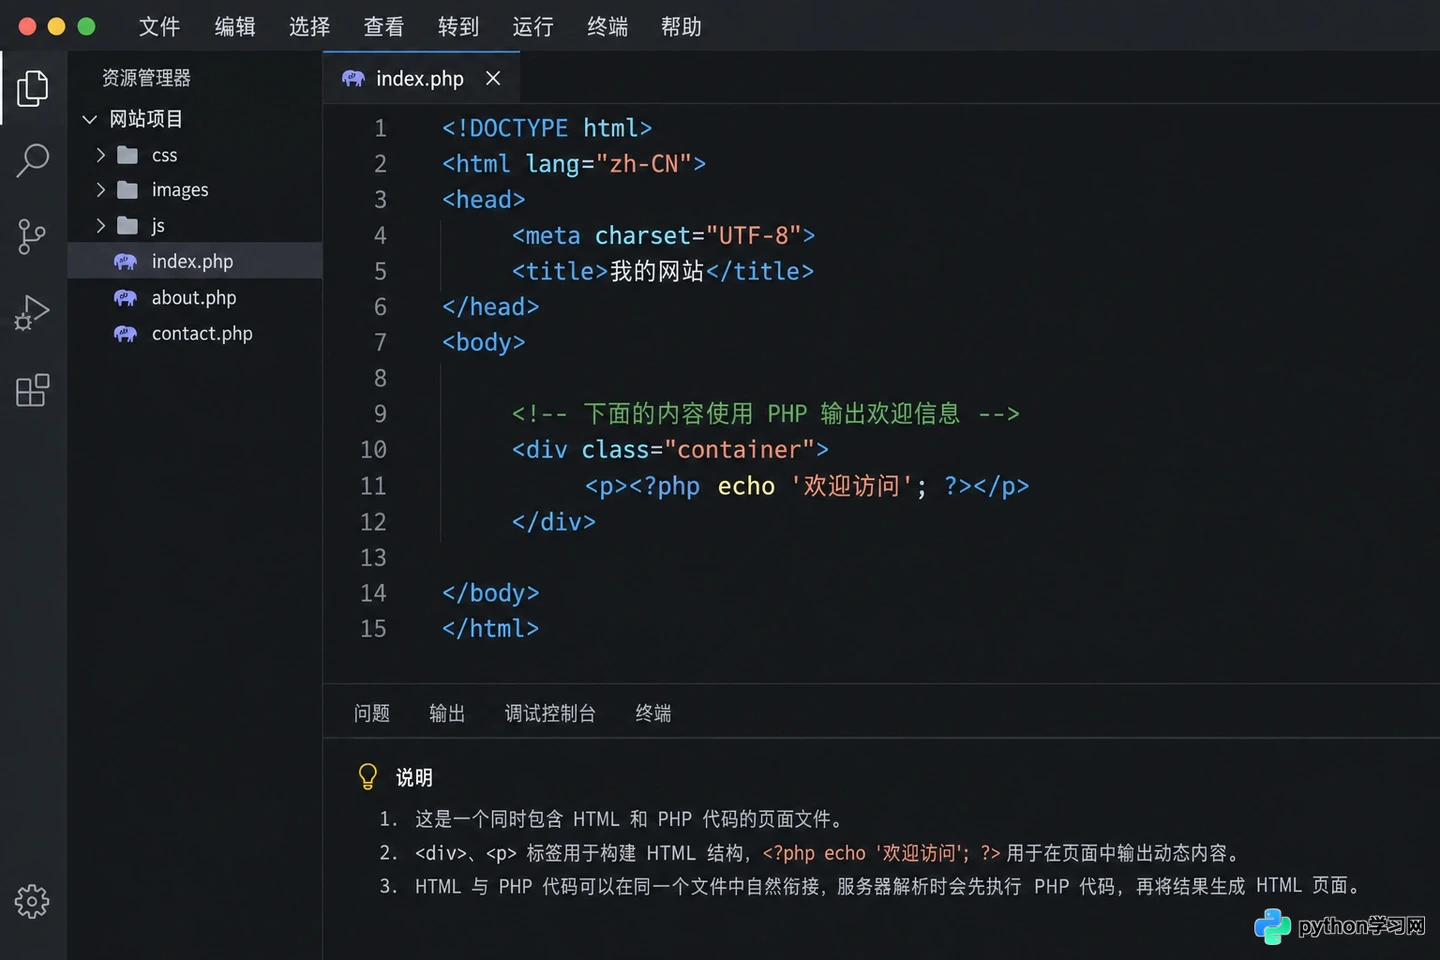Click the js folder icon
Screen dimensions: 1440x960
tap(127, 225)
